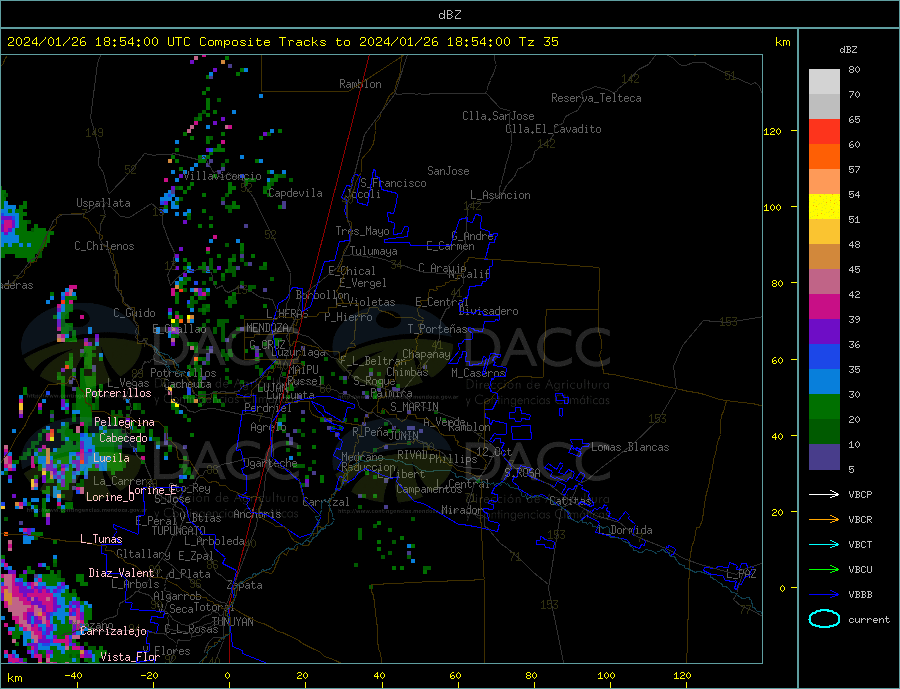
Task: Click the 'Carrizal' map label
Action: coord(326,502)
